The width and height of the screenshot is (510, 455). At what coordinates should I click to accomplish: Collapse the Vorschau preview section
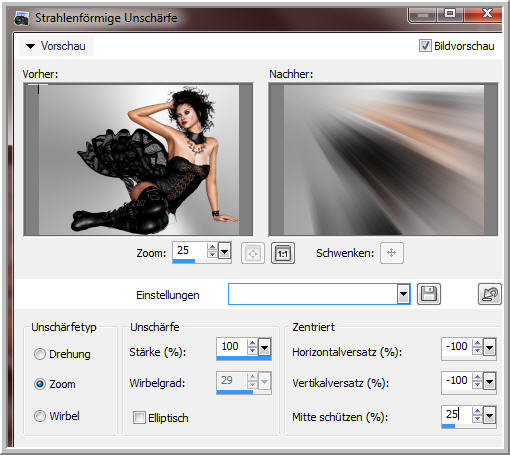(31, 46)
